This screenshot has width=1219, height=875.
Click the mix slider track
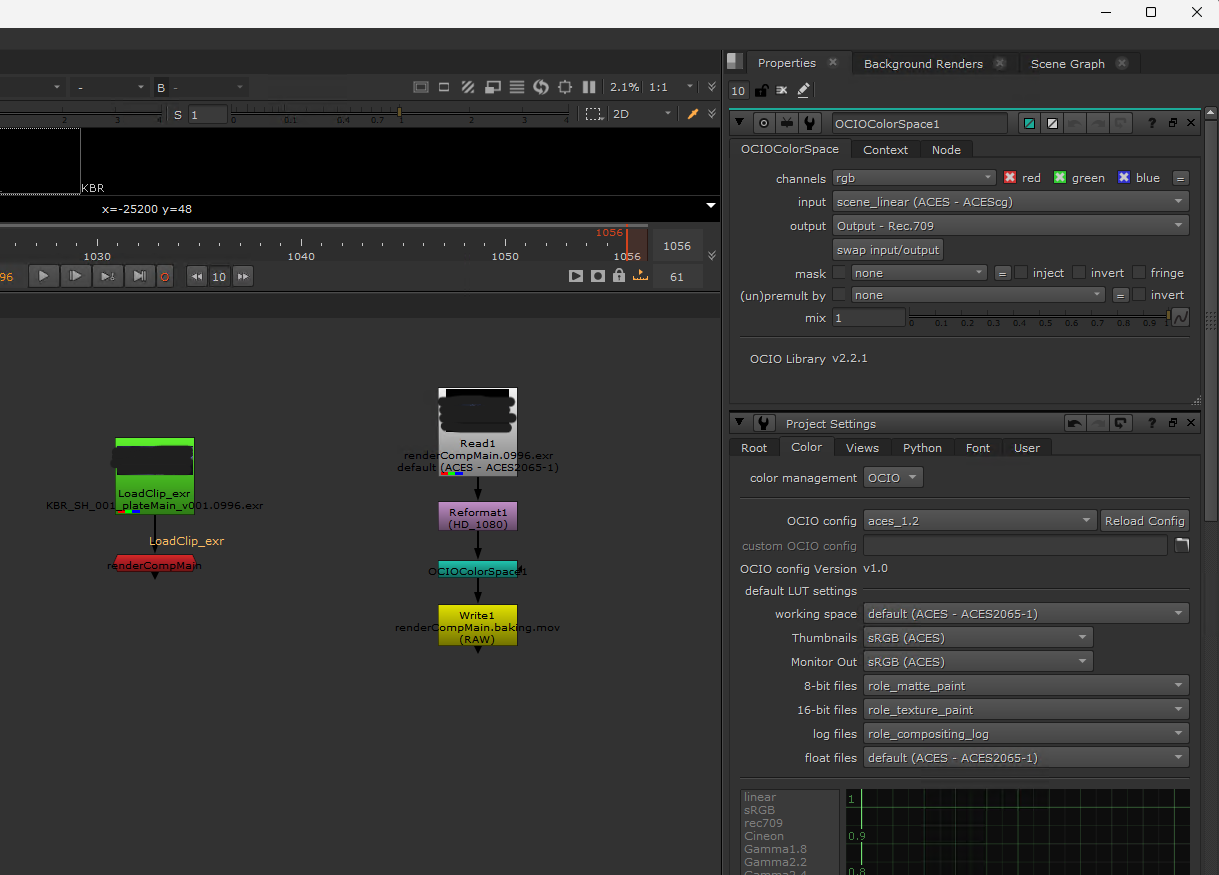point(1038,315)
